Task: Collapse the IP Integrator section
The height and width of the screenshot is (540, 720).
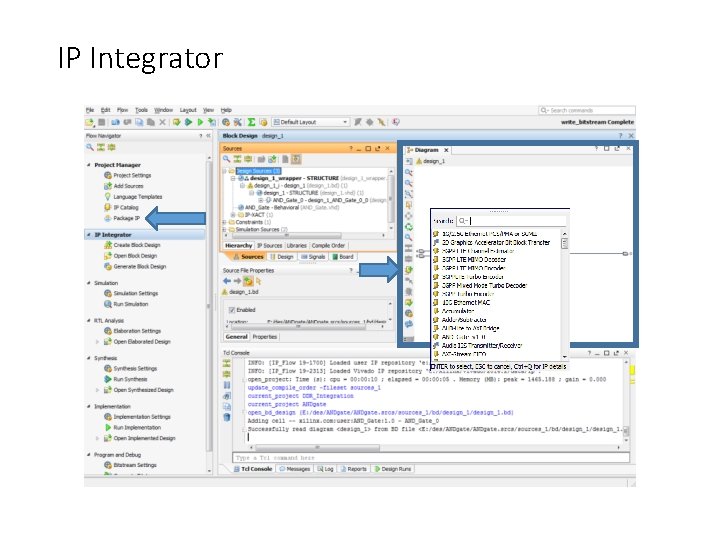Action: click(89, 235)
